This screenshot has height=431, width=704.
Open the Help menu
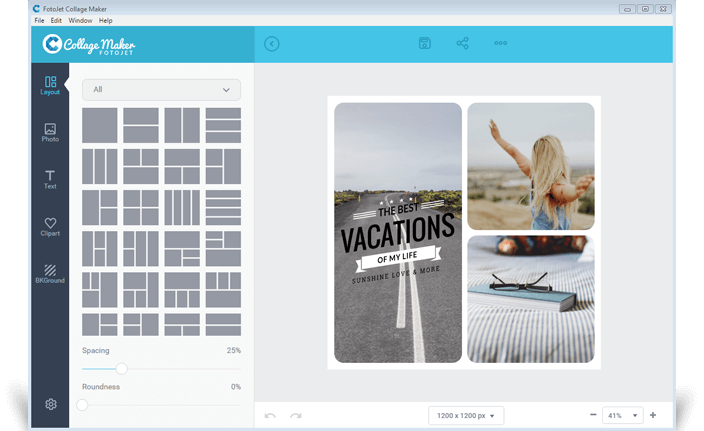coord(106,21)
